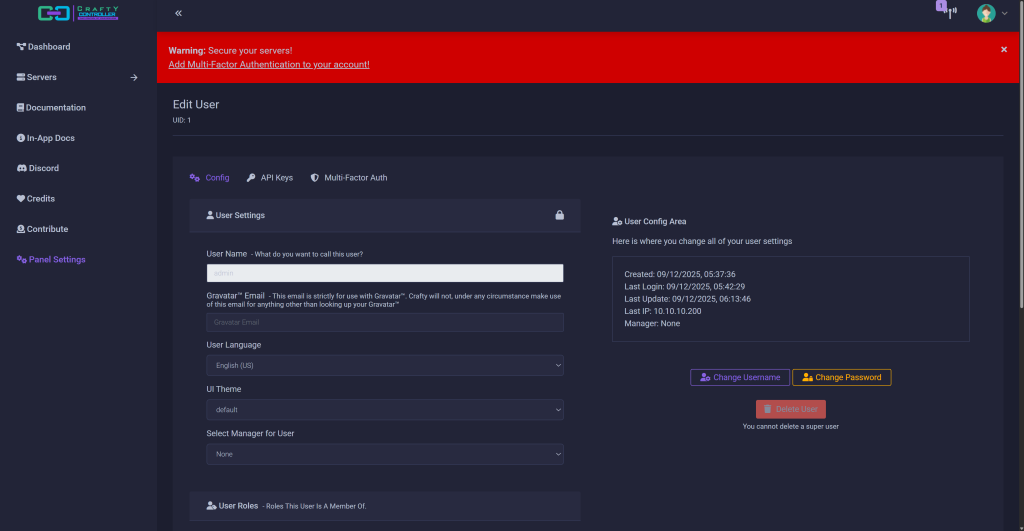Open the User Language dropdown
Screen dimensions: 1024x531
coord(385,366)
